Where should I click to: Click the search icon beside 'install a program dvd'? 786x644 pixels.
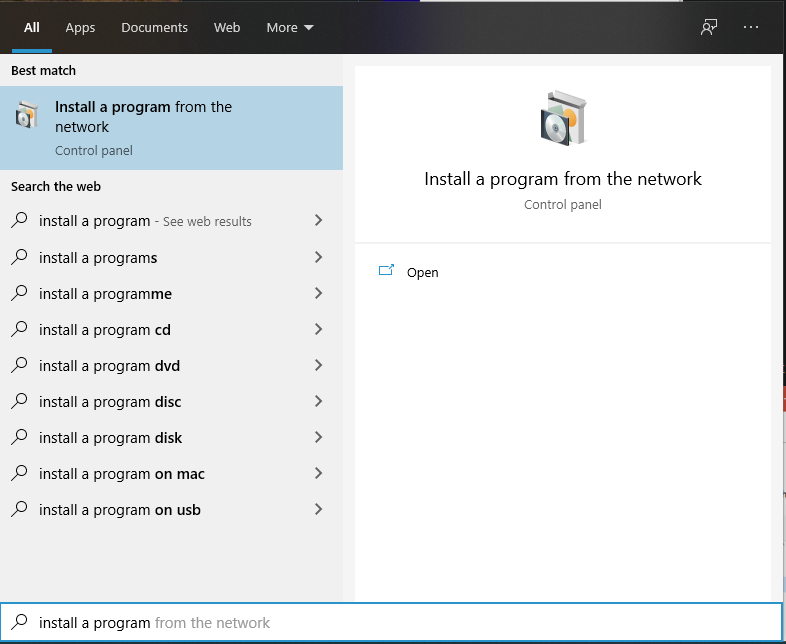(19, 365)
